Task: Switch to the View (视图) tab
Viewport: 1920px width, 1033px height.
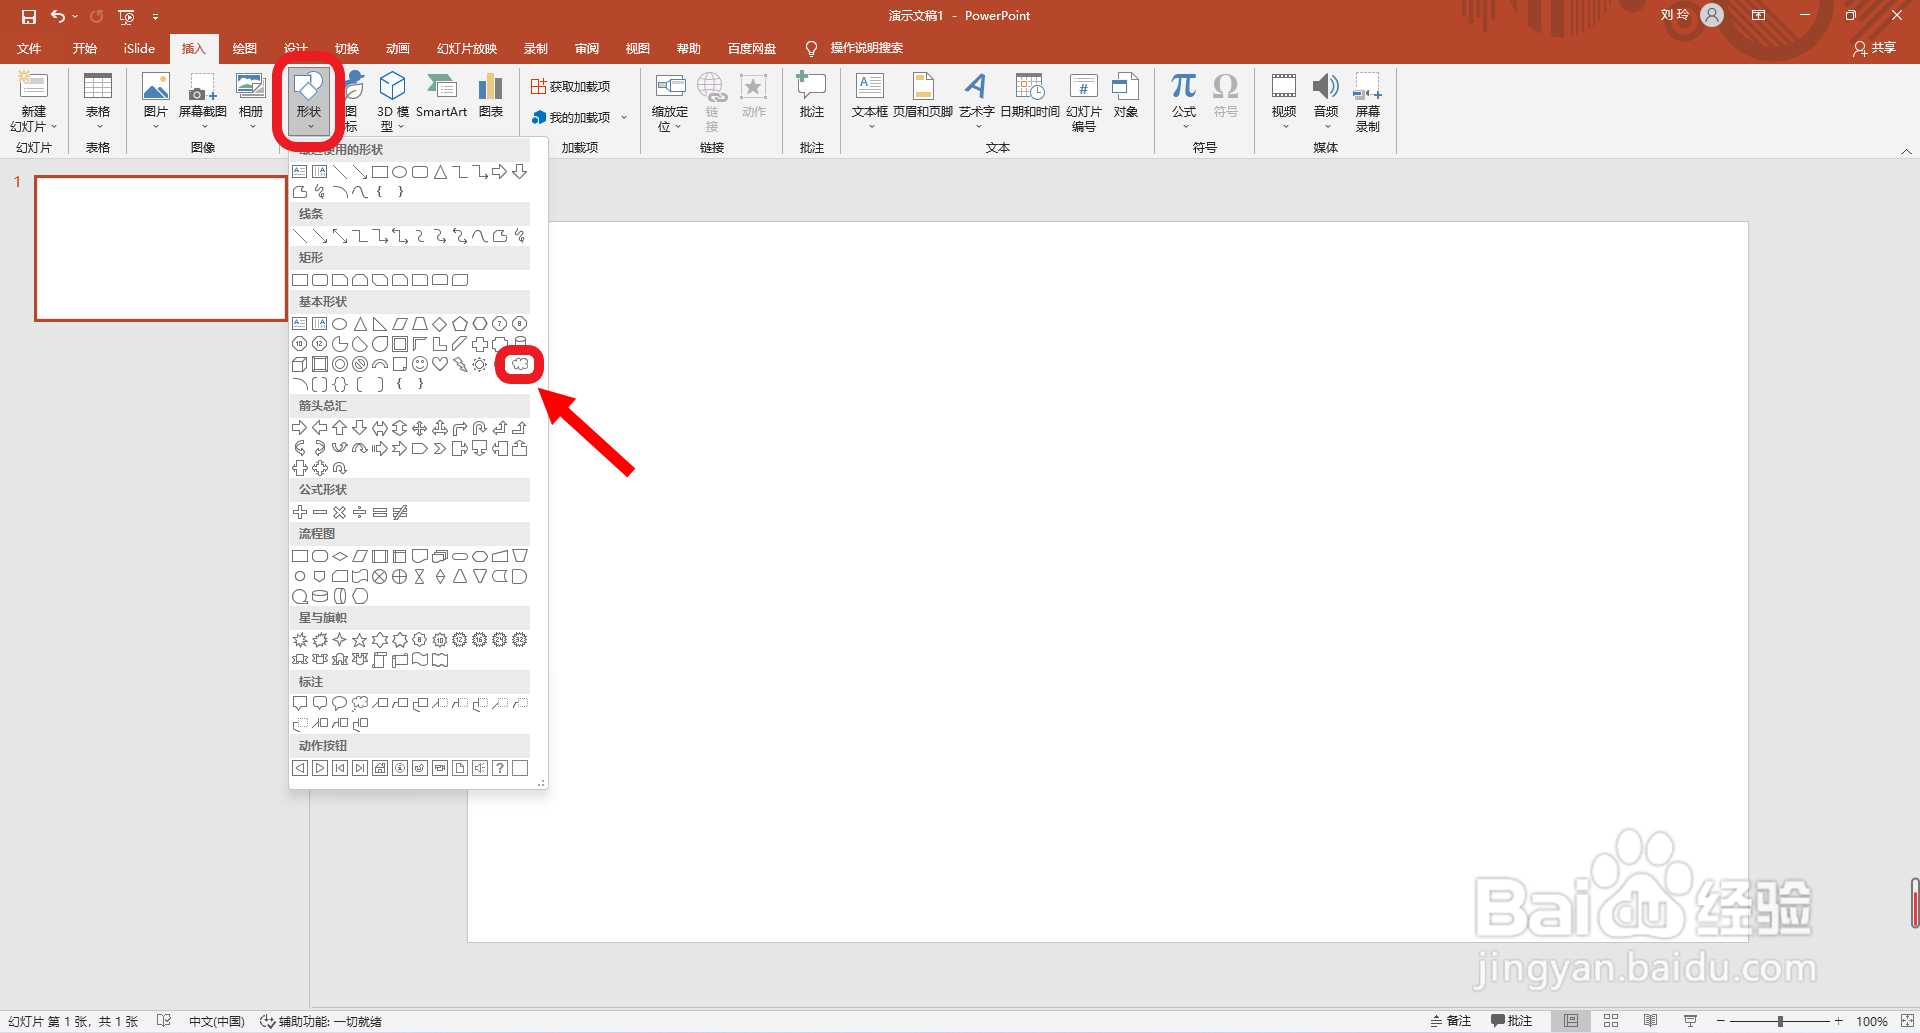Action: (x=638, y=48)
